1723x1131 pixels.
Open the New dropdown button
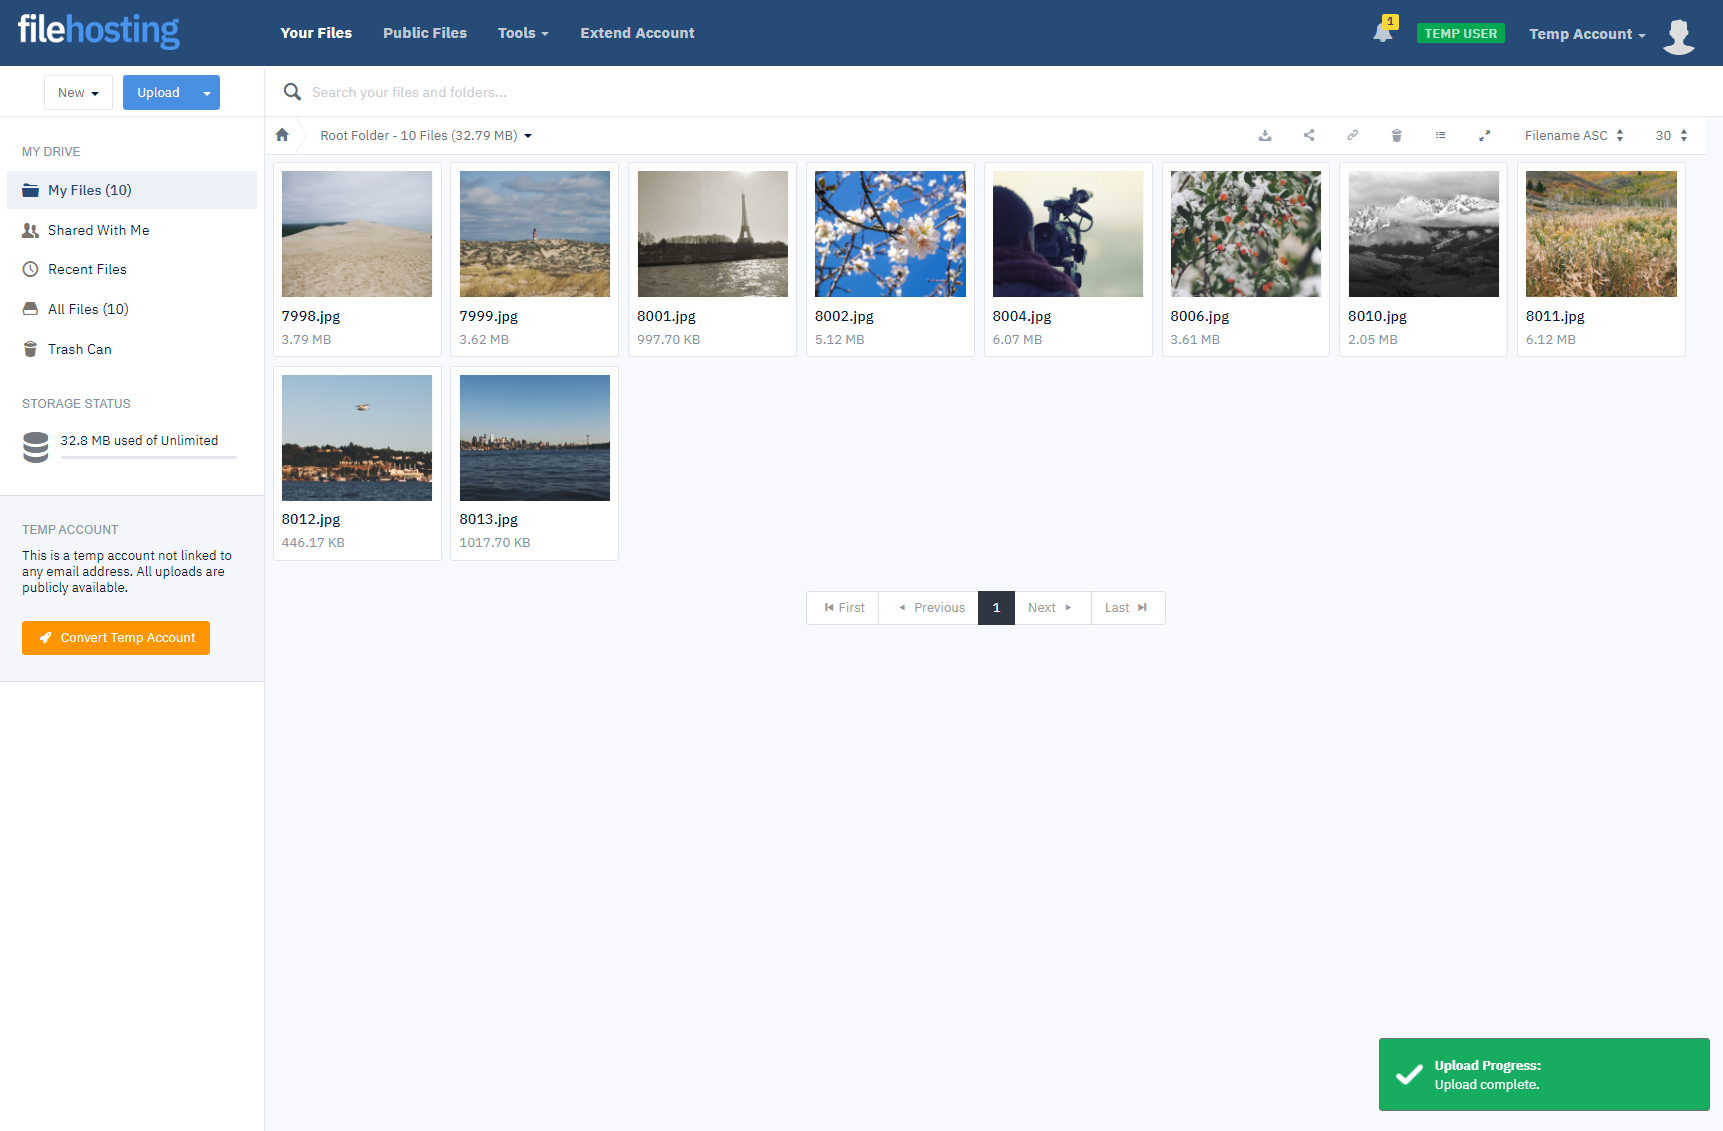point(78,93)
